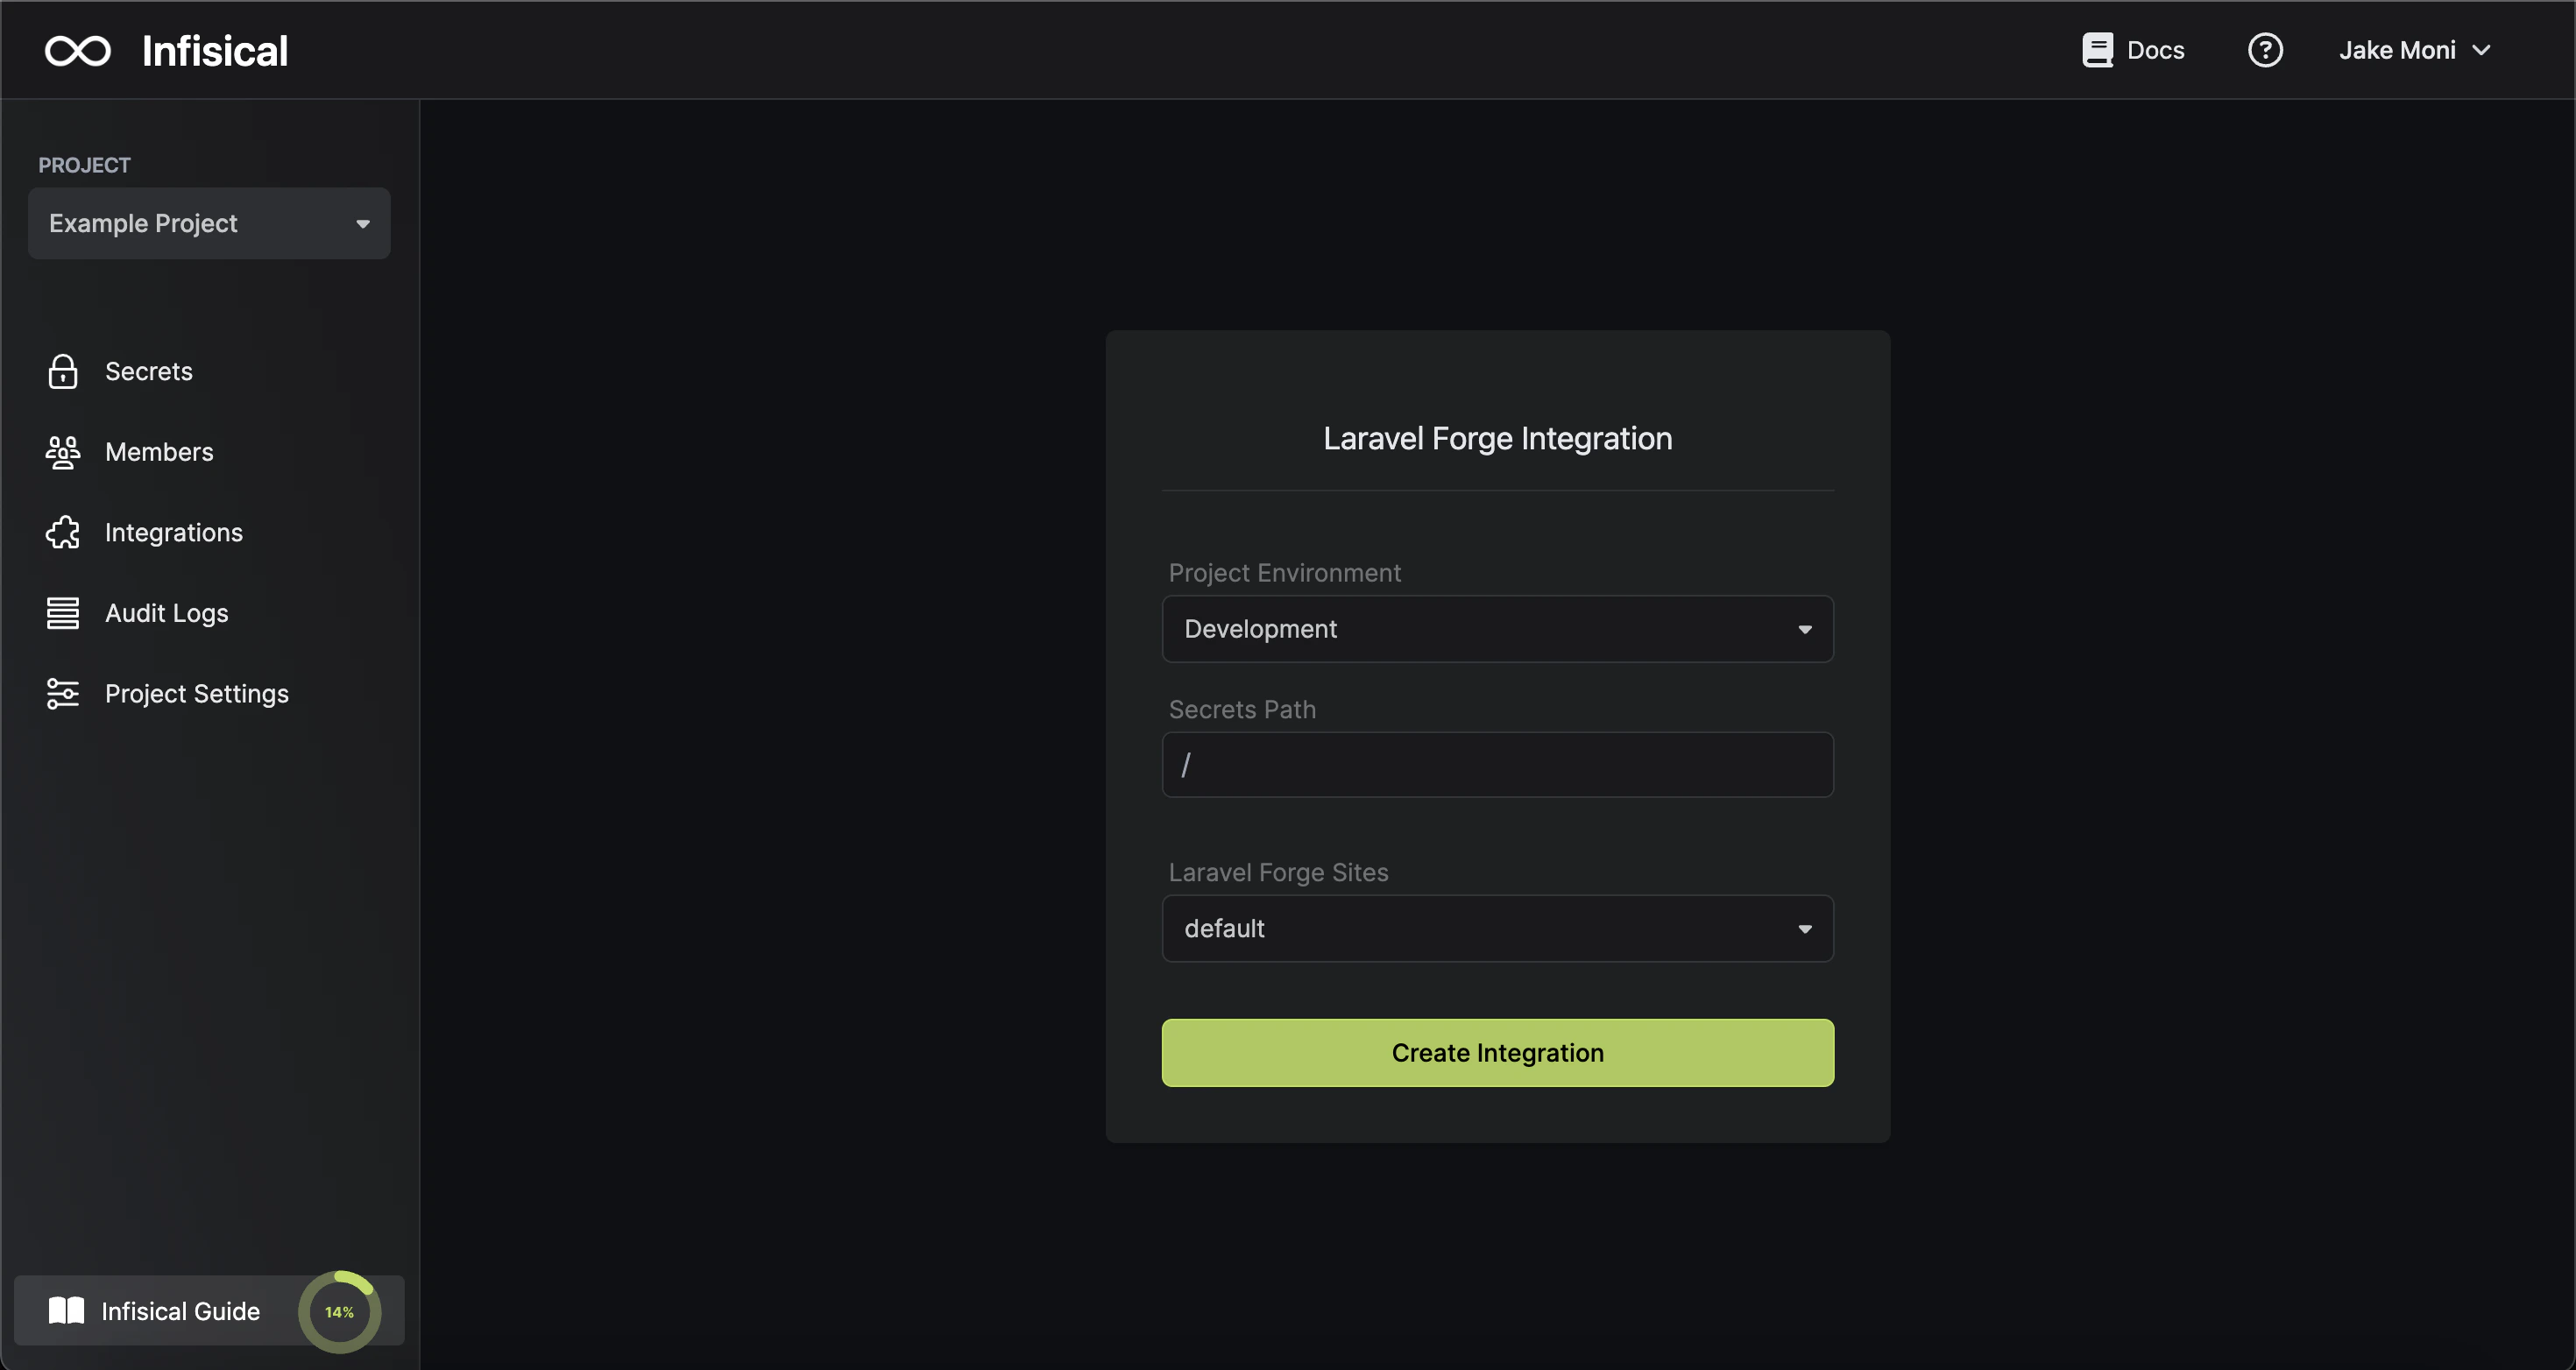Open the Docs book icon

coord(2097,50)
